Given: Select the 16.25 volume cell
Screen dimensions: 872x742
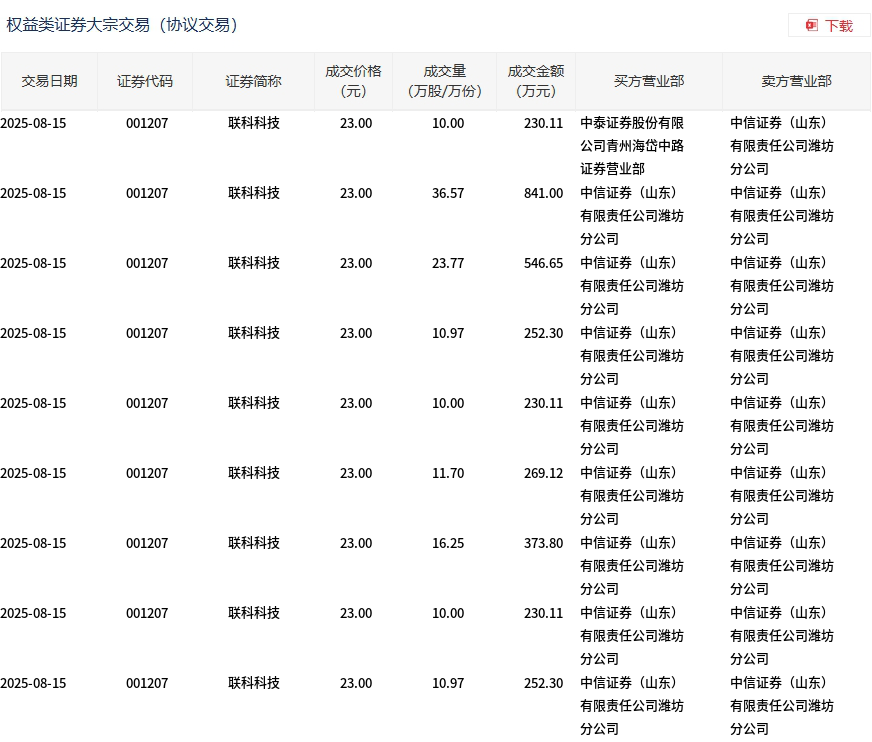Looking at the screenshot, I should [448, 543].
